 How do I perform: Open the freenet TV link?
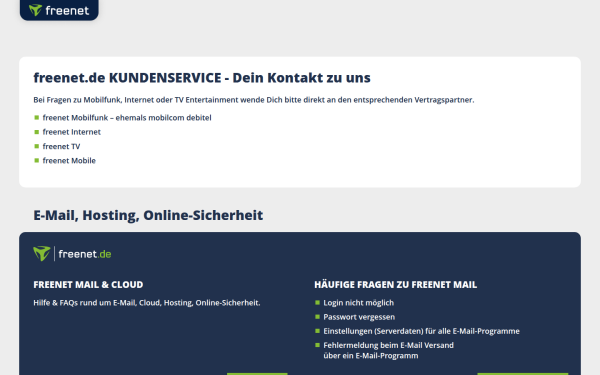pos(61,147)
